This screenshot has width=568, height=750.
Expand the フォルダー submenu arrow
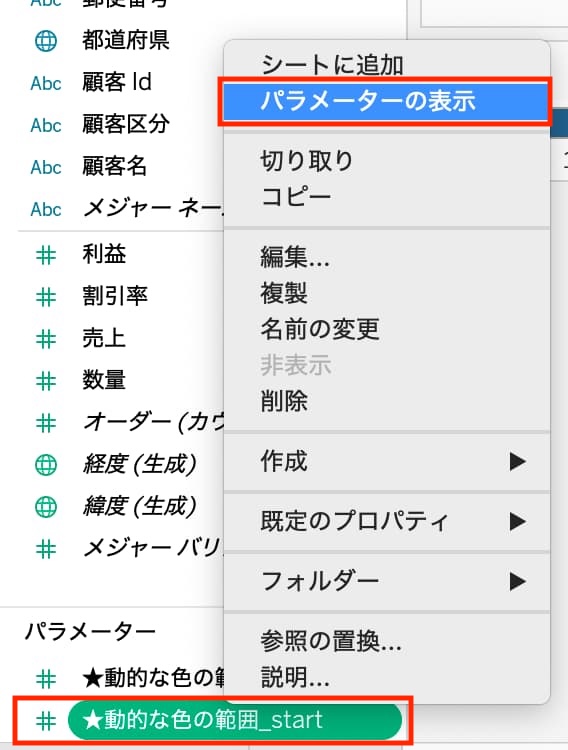point(518,582)
